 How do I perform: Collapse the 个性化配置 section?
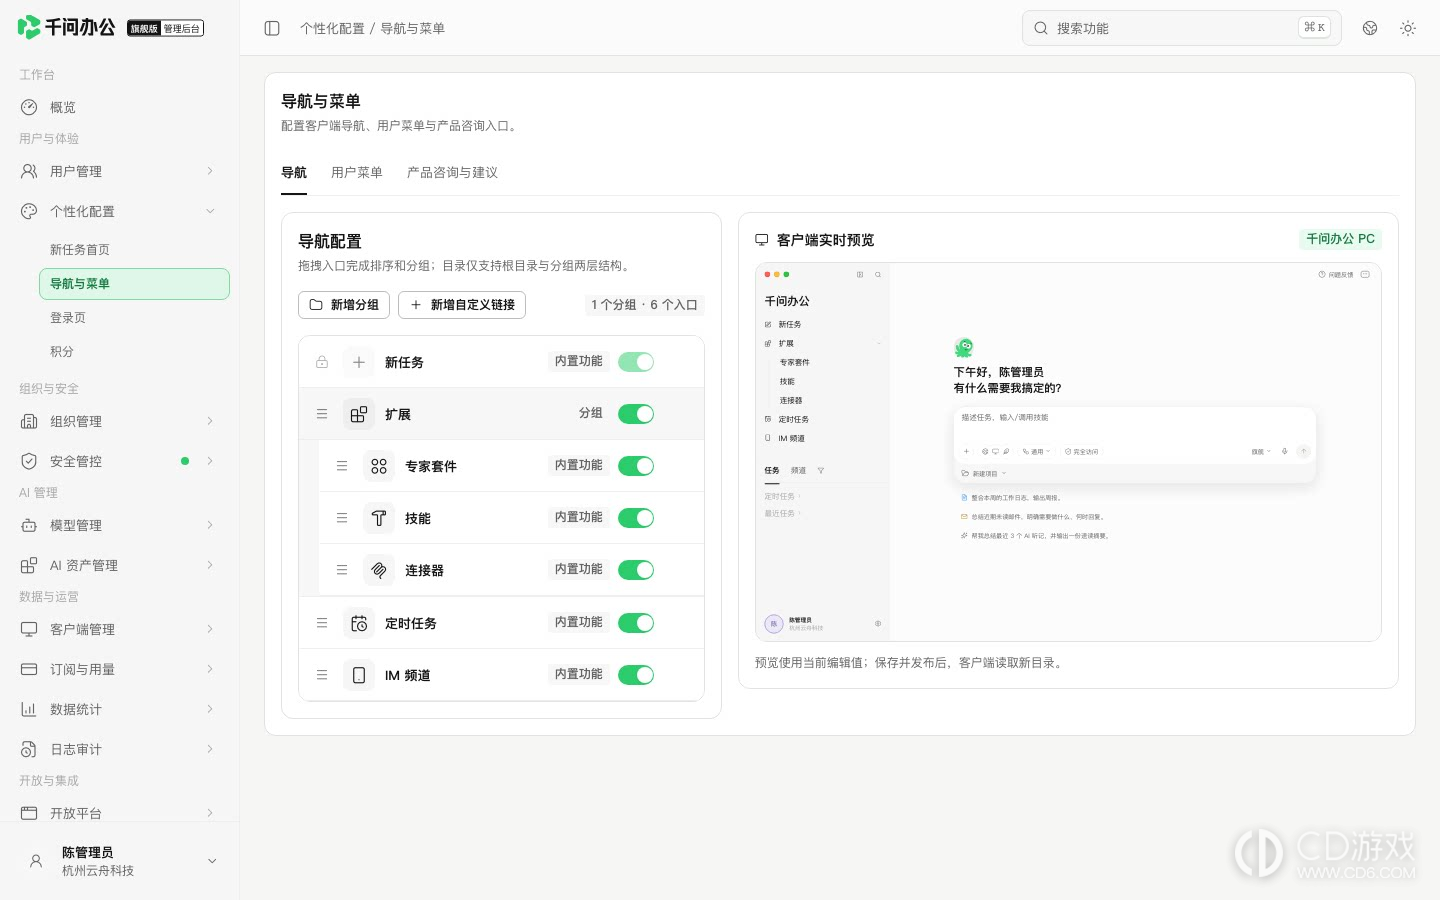pyautogui.click(x=119, y=211)
